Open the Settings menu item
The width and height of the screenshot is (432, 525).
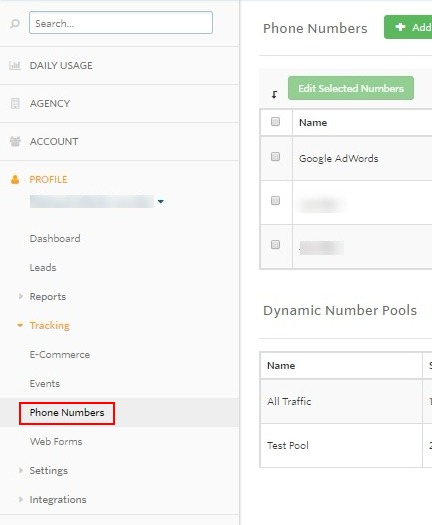click(49, 471)
